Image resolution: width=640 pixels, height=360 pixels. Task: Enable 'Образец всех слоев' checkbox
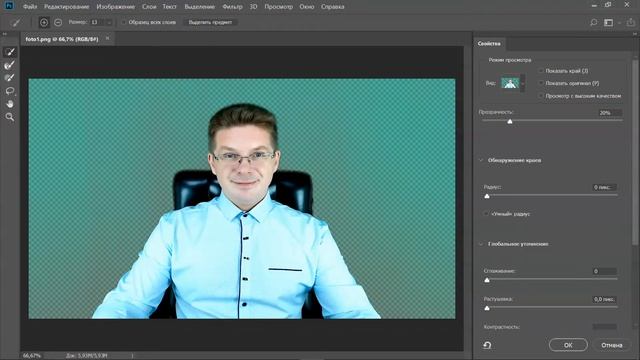coord(123,22)
